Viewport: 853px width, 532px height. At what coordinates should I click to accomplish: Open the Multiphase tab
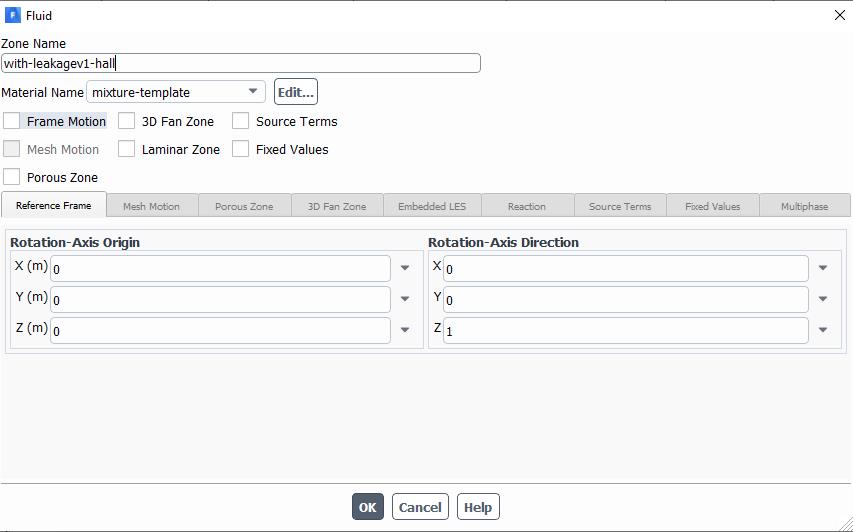pos(805,206)
